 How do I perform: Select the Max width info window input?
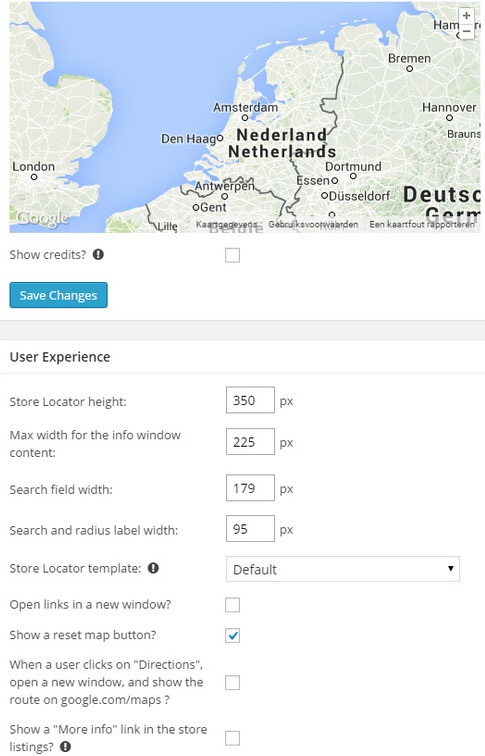click(x=250, y=442)
